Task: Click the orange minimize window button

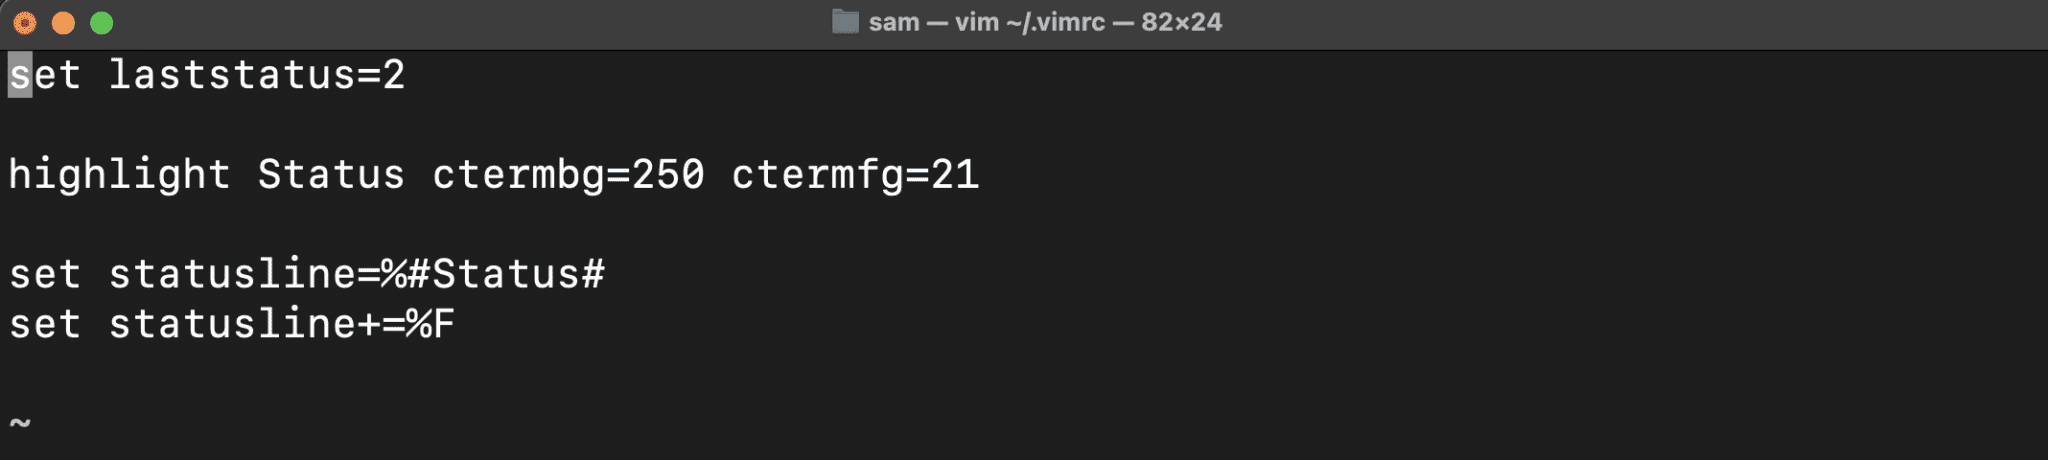Action: [63, 22]
